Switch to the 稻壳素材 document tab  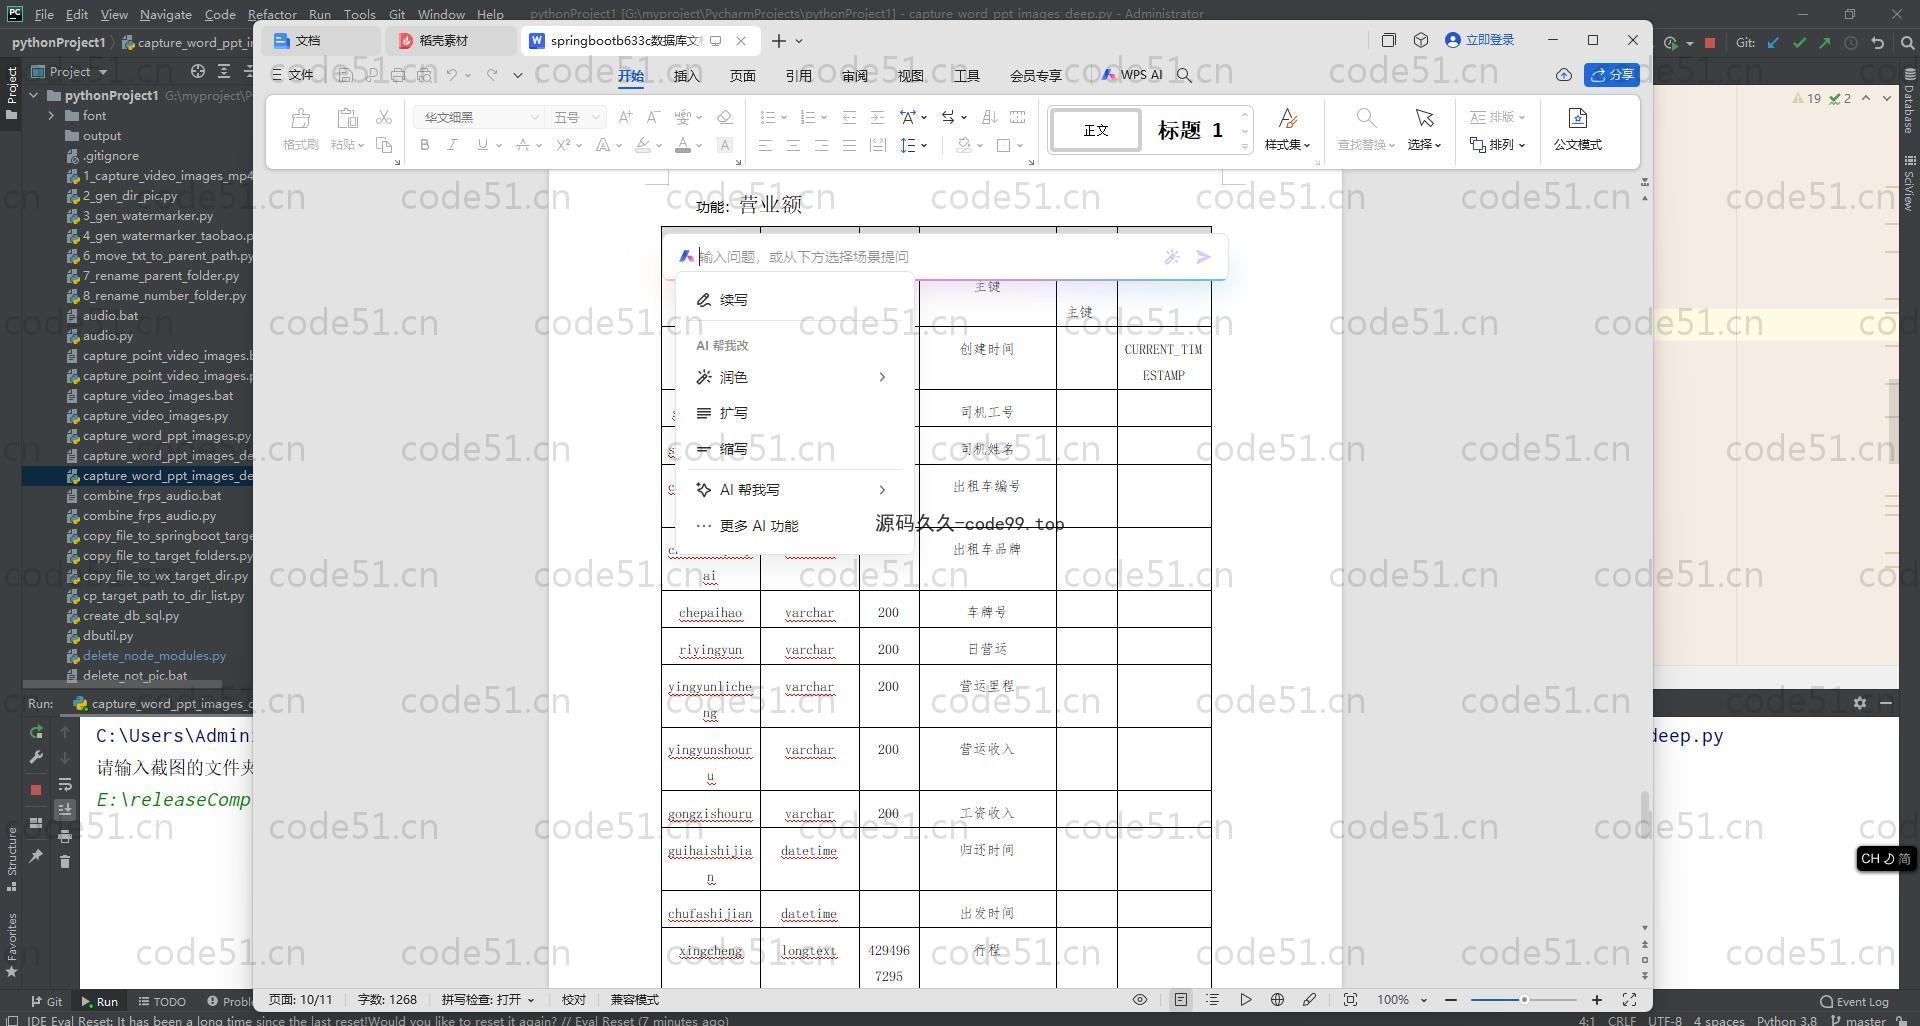[x=444, y=41]
